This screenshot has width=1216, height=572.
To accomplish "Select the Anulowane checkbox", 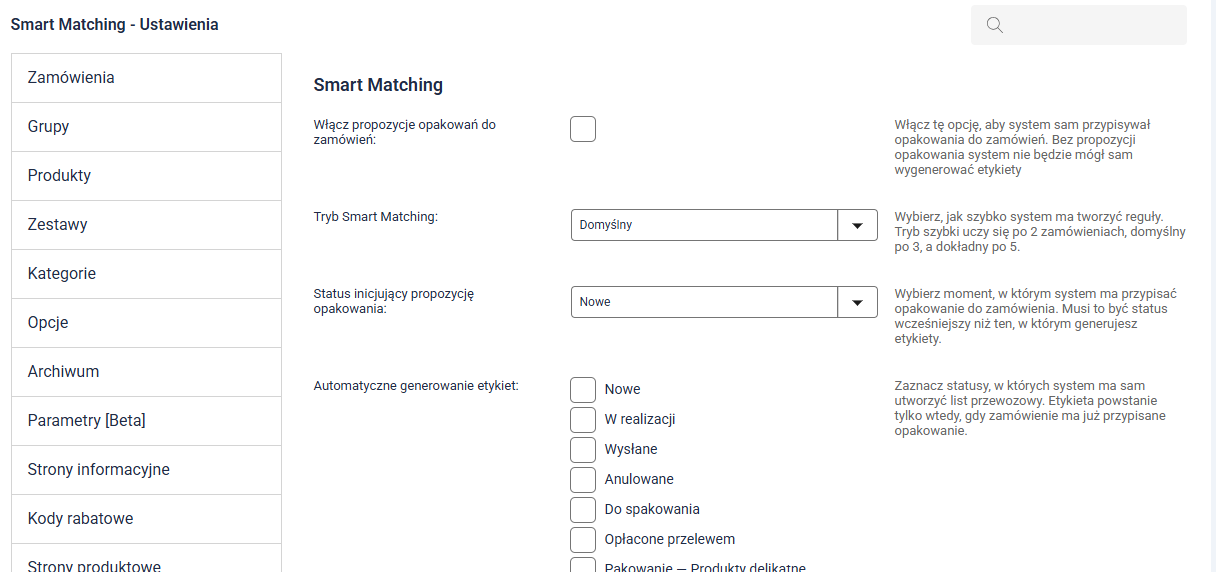I will [583, 479].
